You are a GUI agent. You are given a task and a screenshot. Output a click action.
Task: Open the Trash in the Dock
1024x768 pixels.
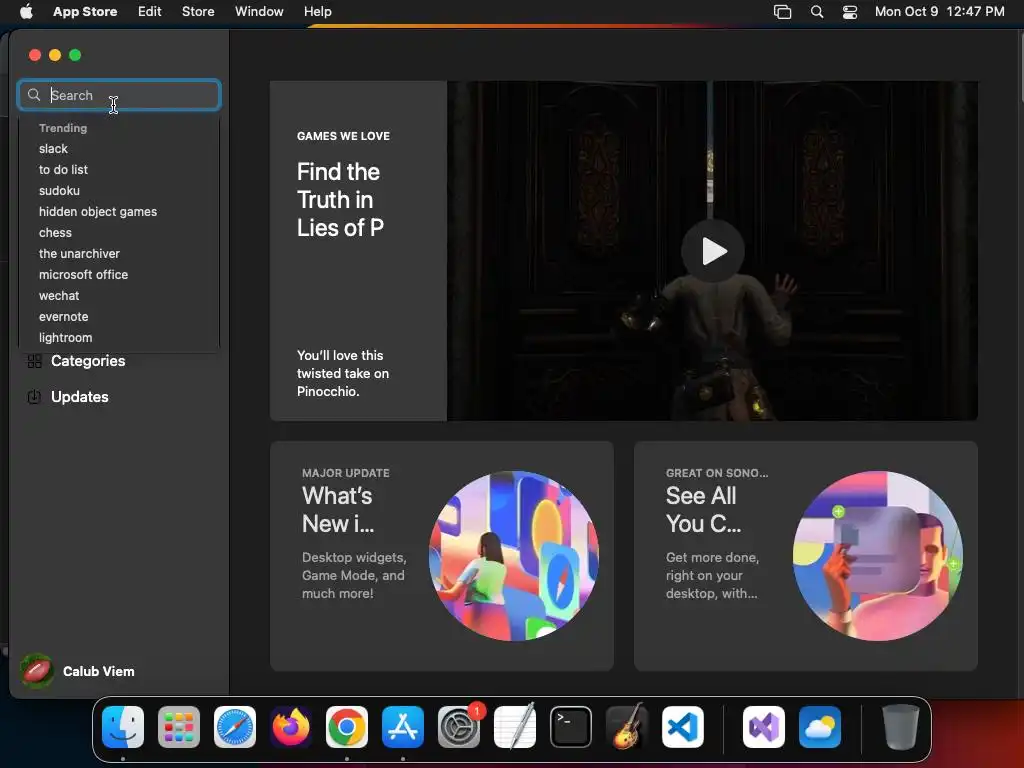point(901,727)
